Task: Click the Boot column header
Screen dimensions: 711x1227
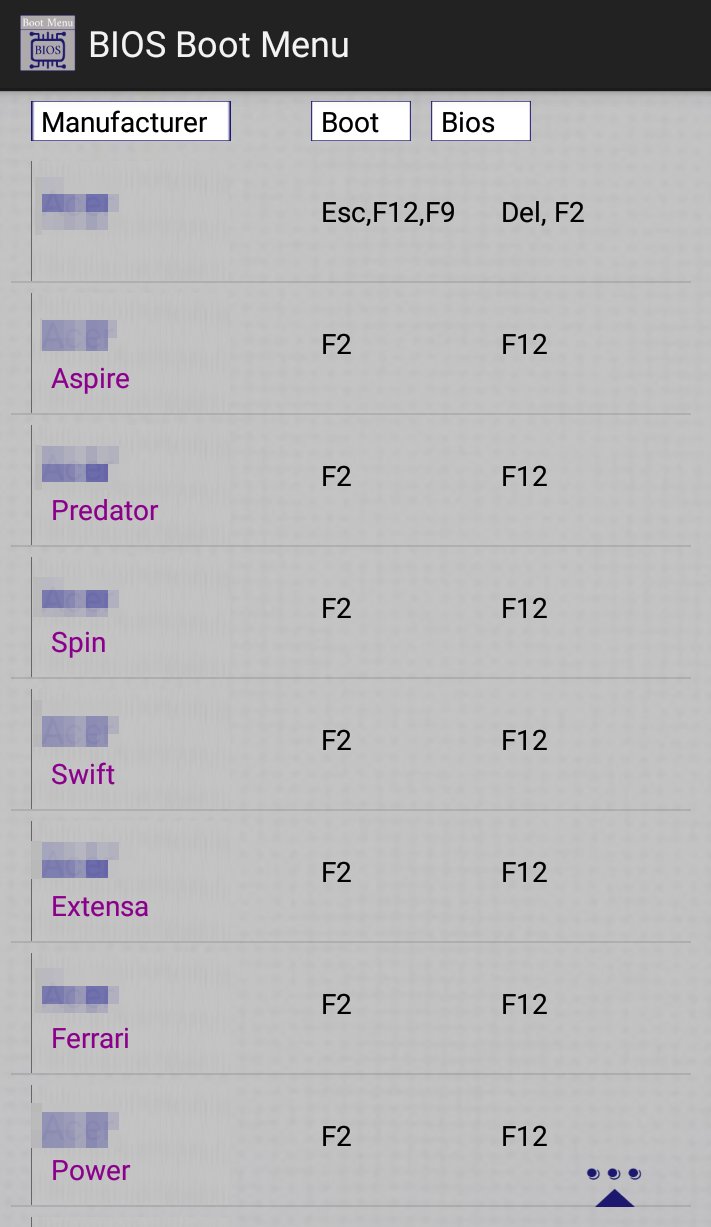Action: [360, 122]
